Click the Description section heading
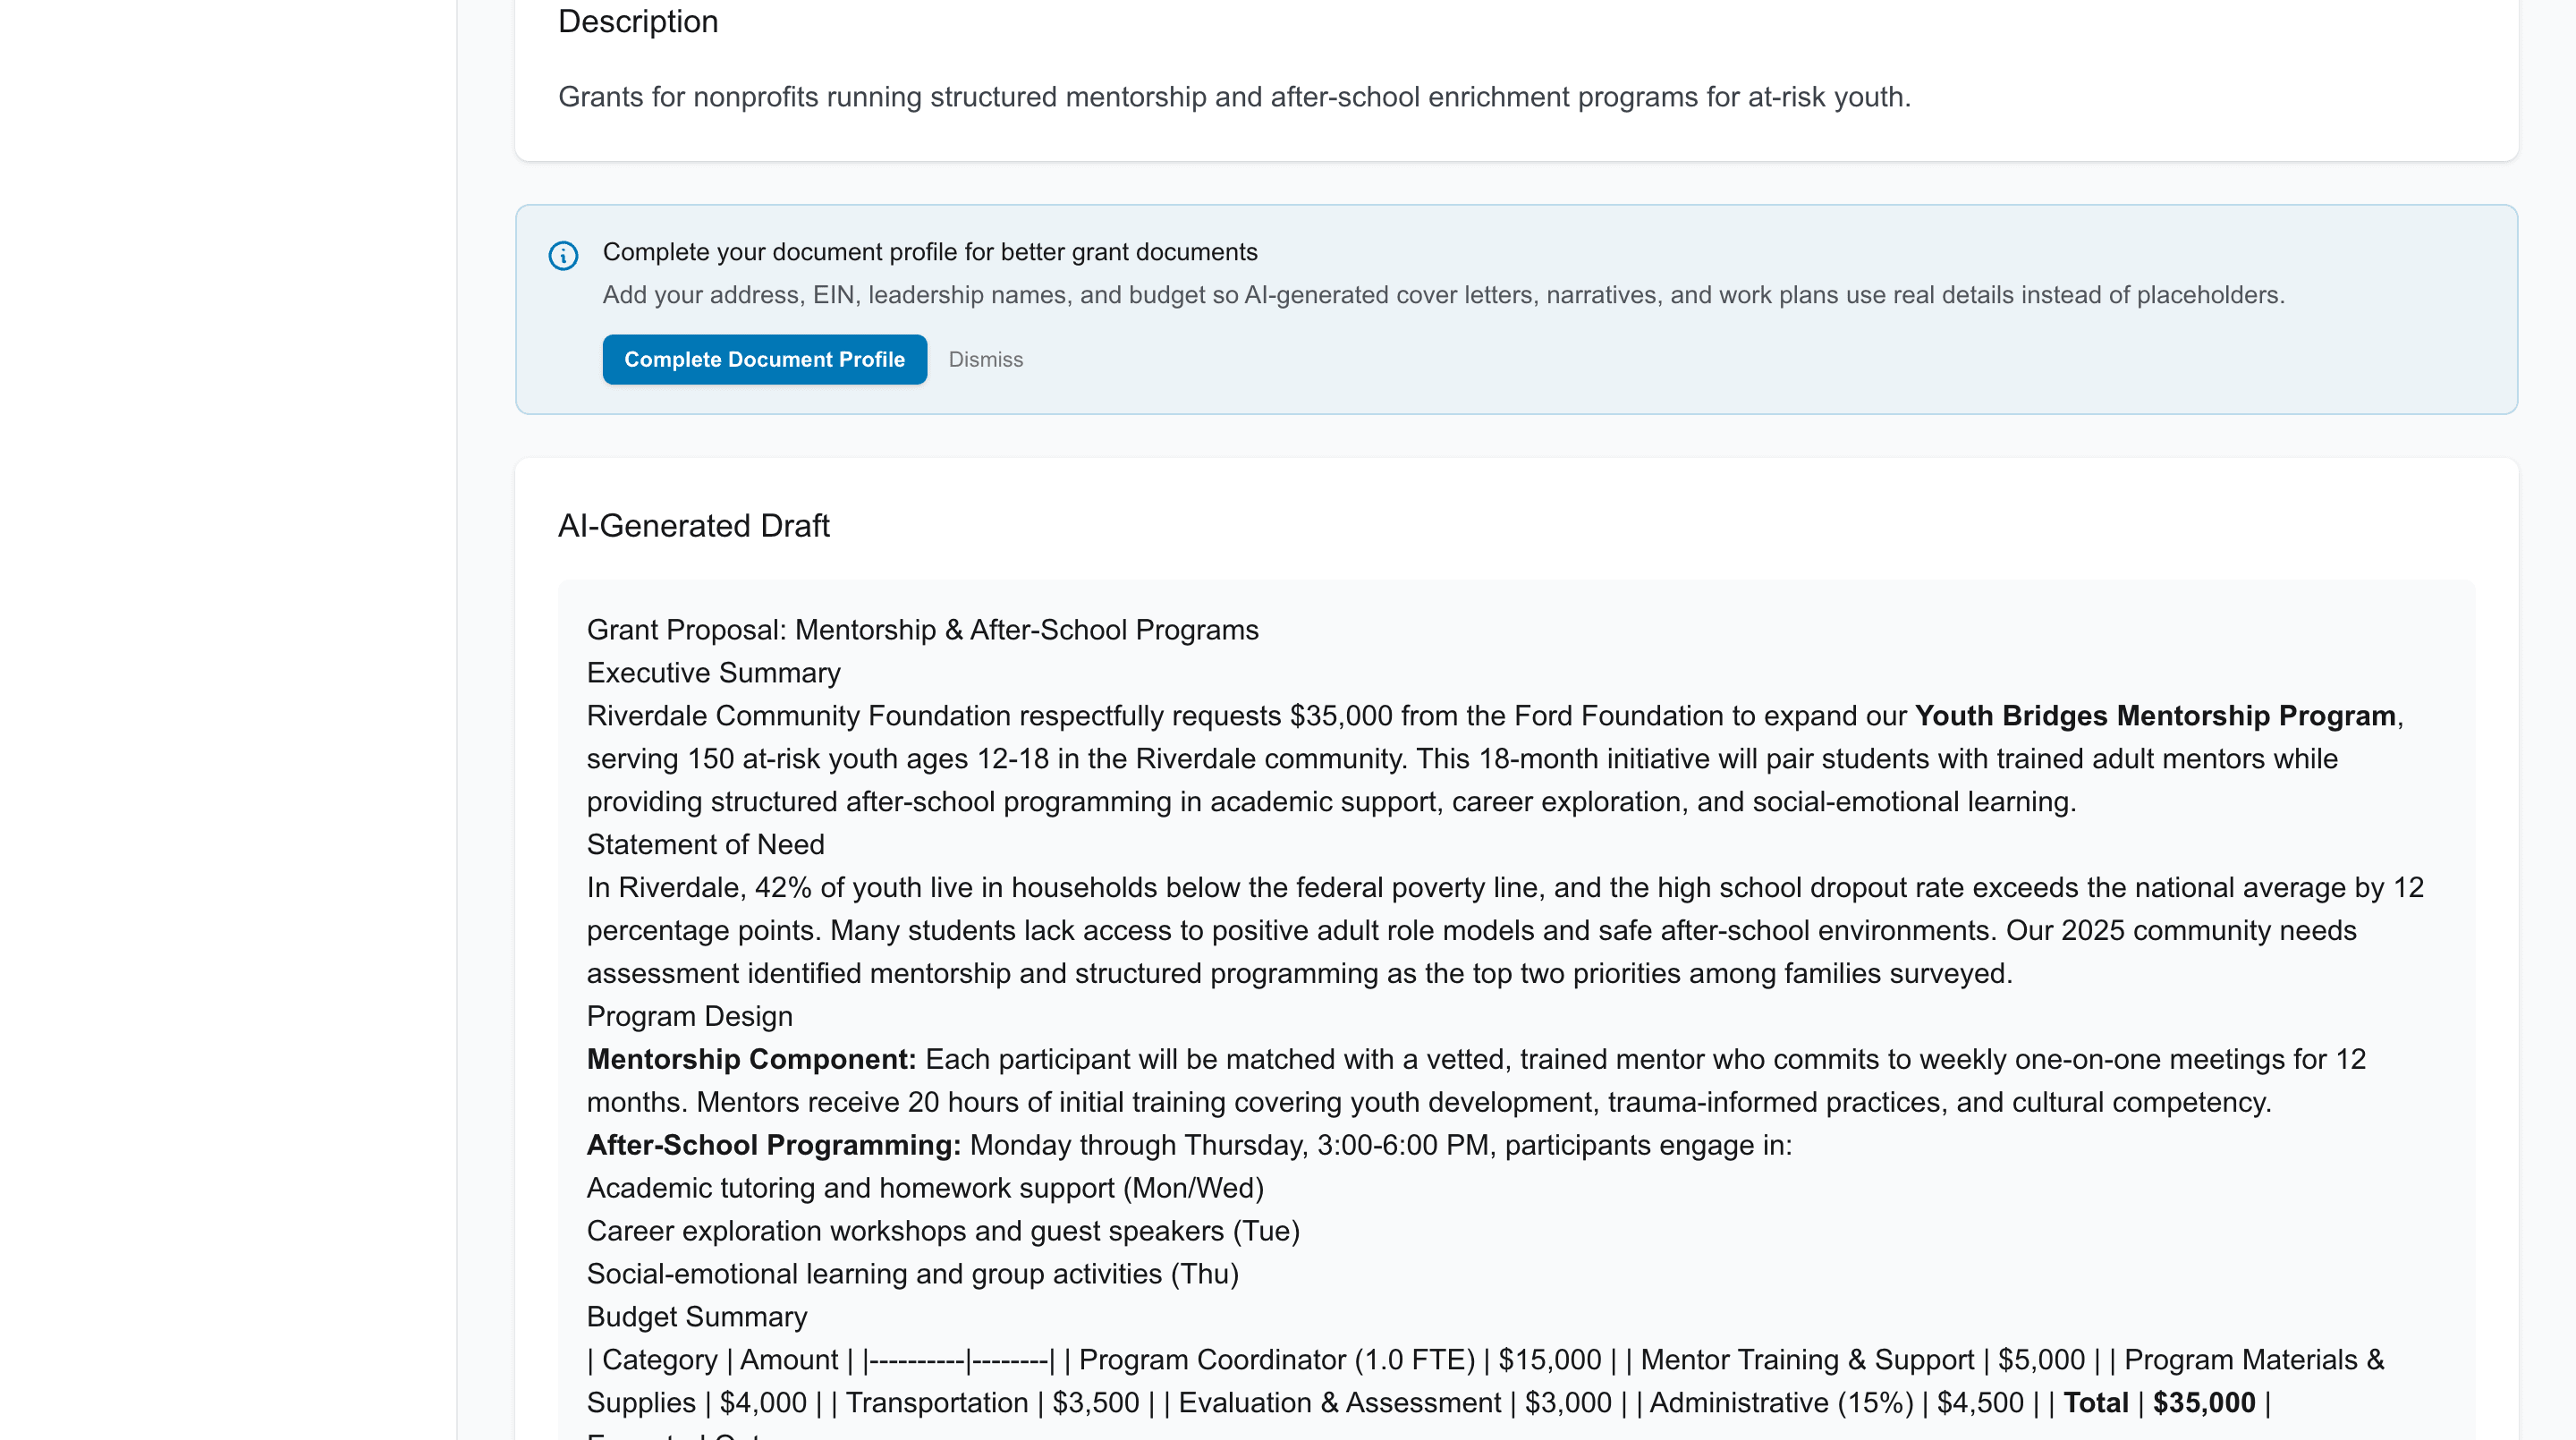This screenshot has width=2576, height=1440. coord(639,21)
